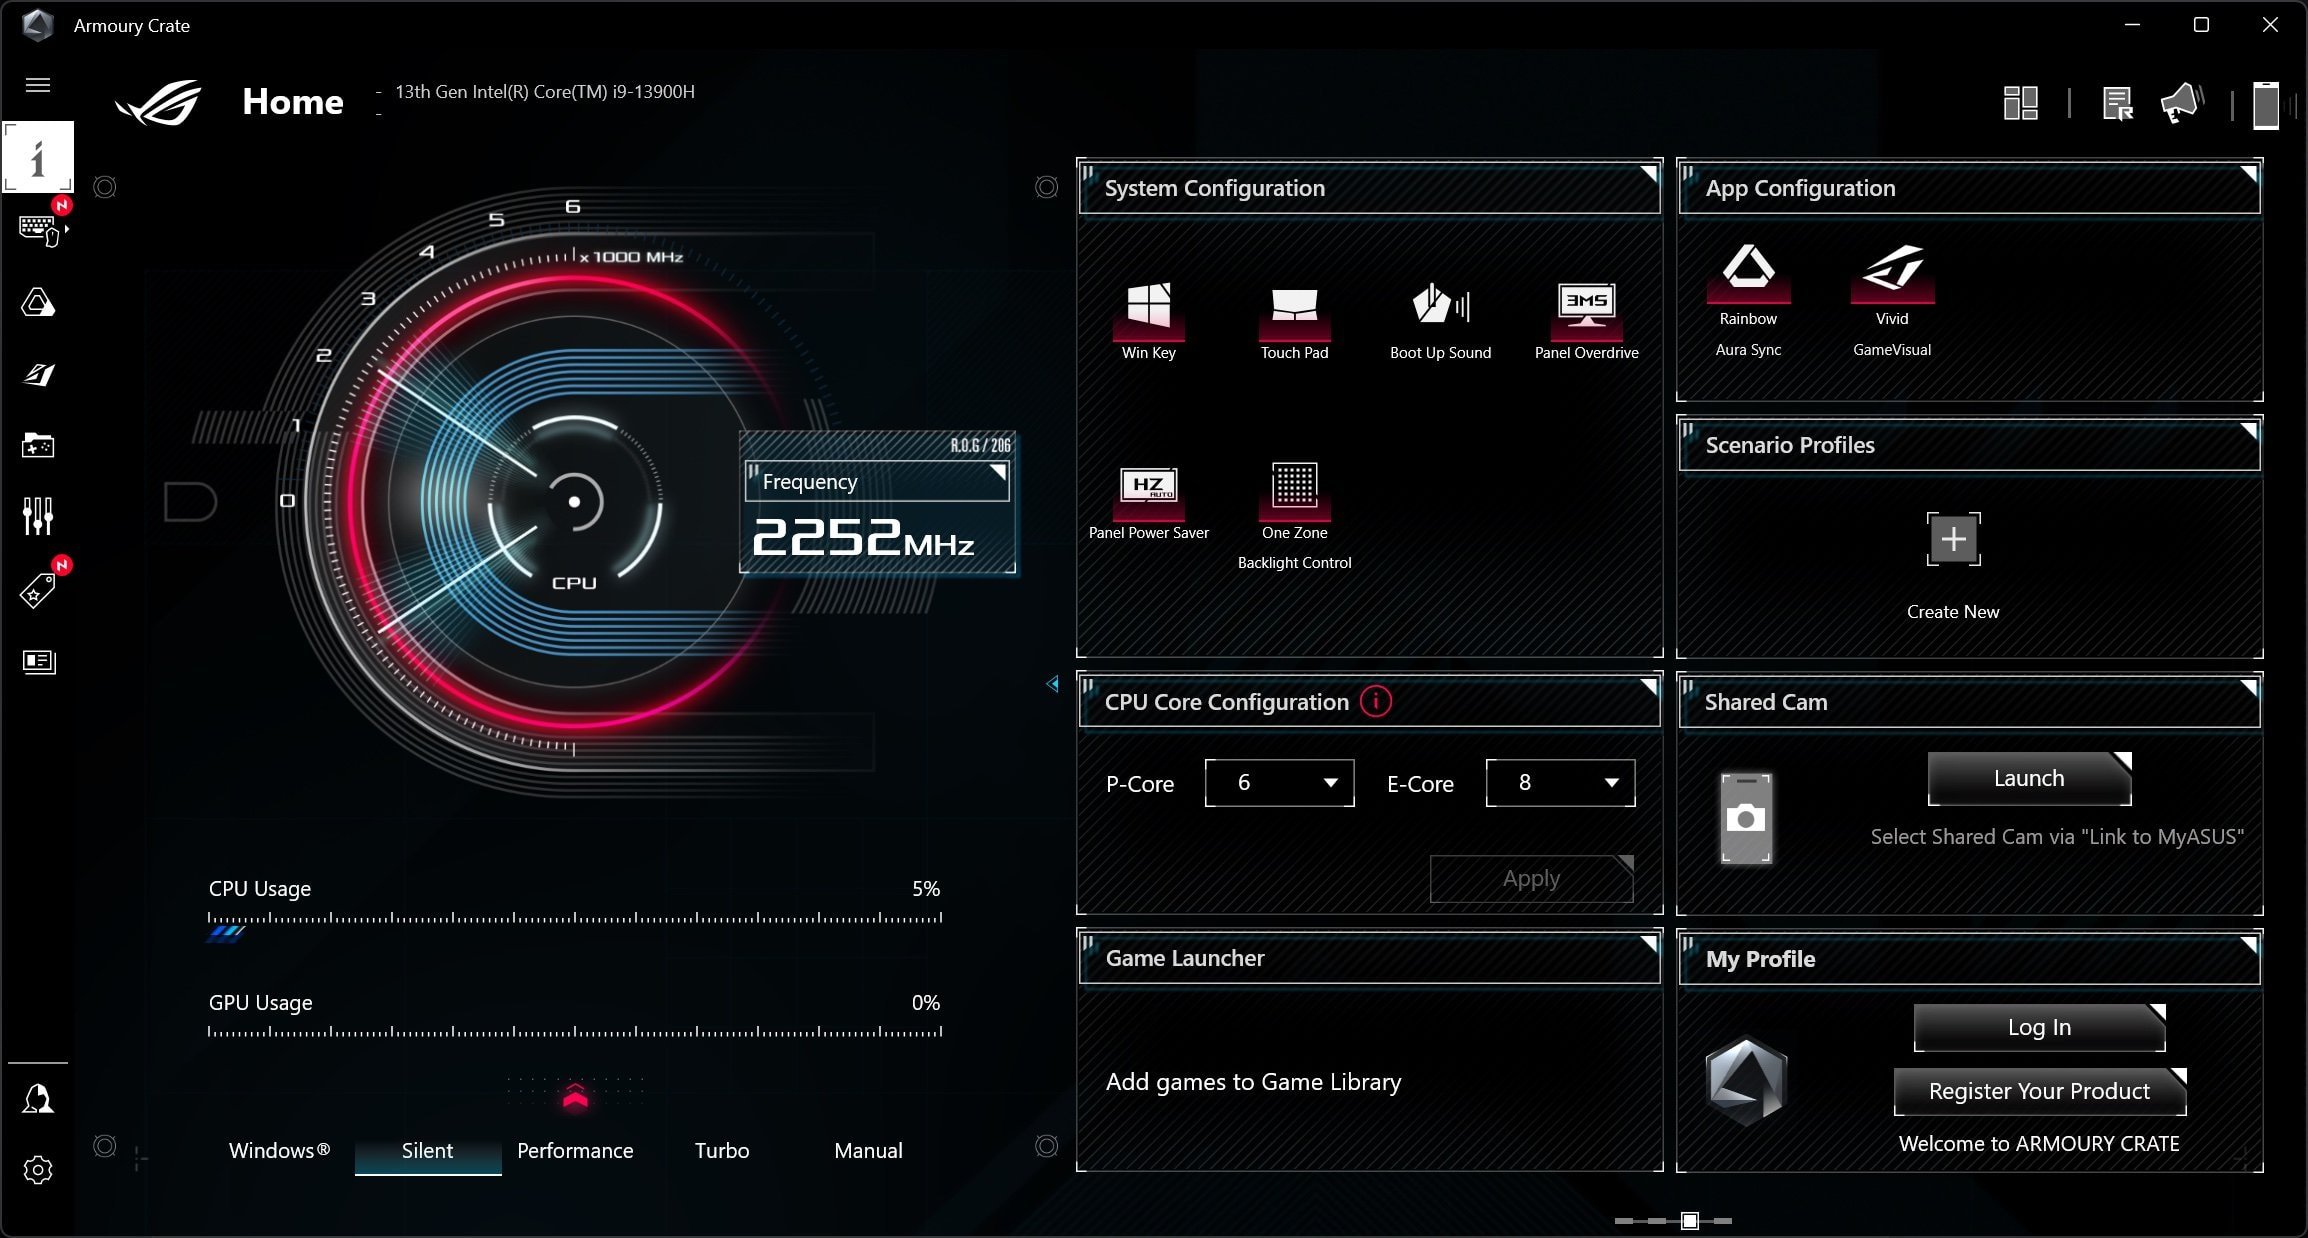
Task: Click the GPU Usage progress bar
Action: (x=575, y=1032)
